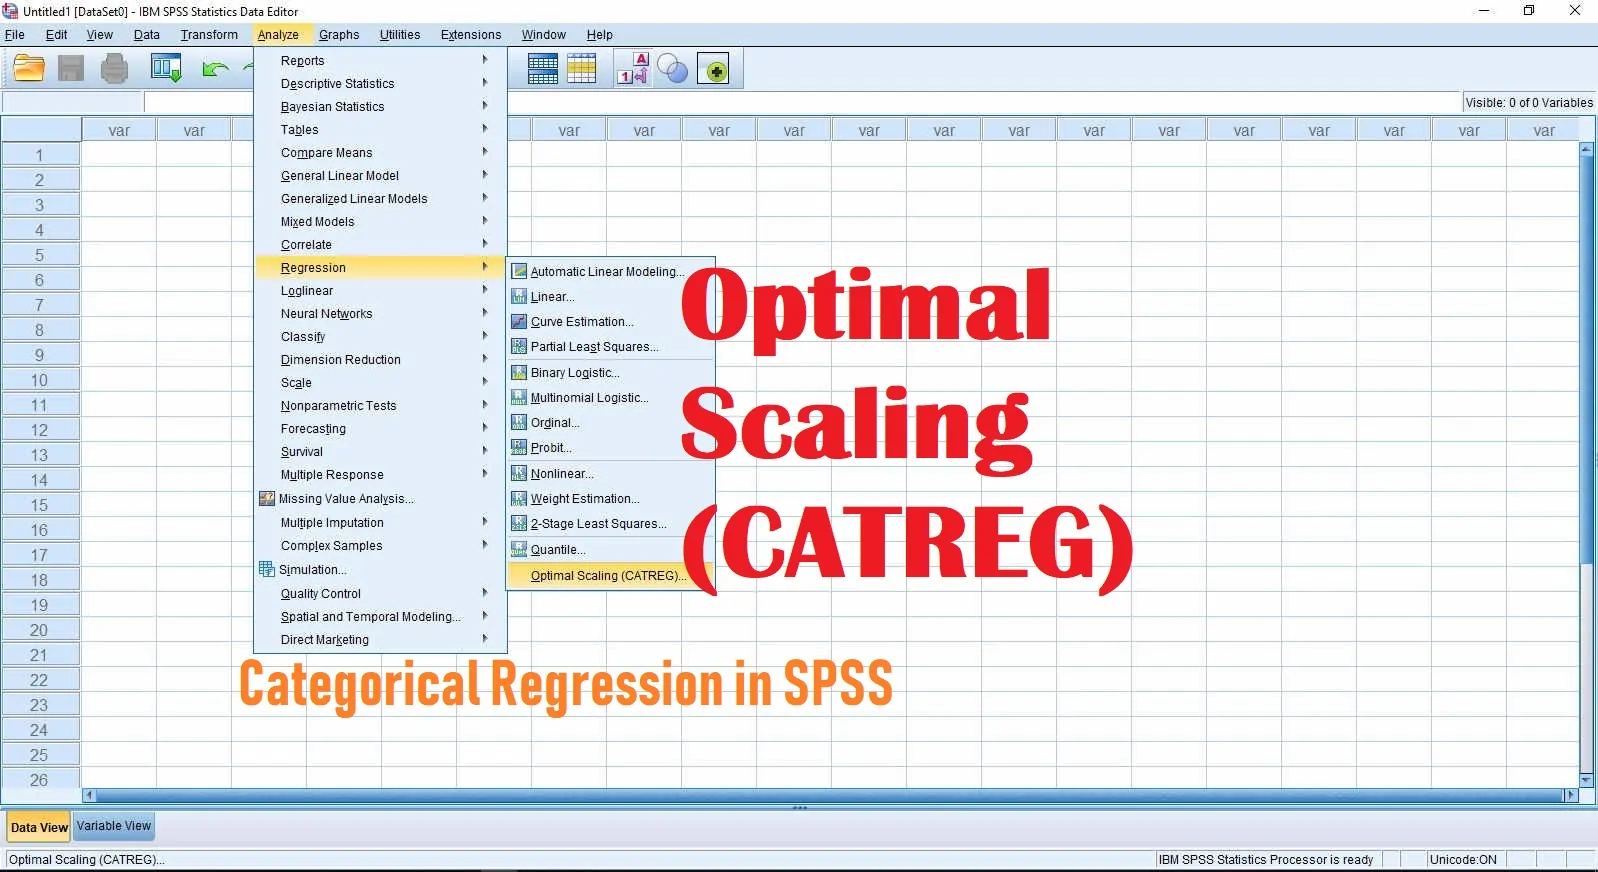
Task: Click the Probit icon
Action: point(519,447)
